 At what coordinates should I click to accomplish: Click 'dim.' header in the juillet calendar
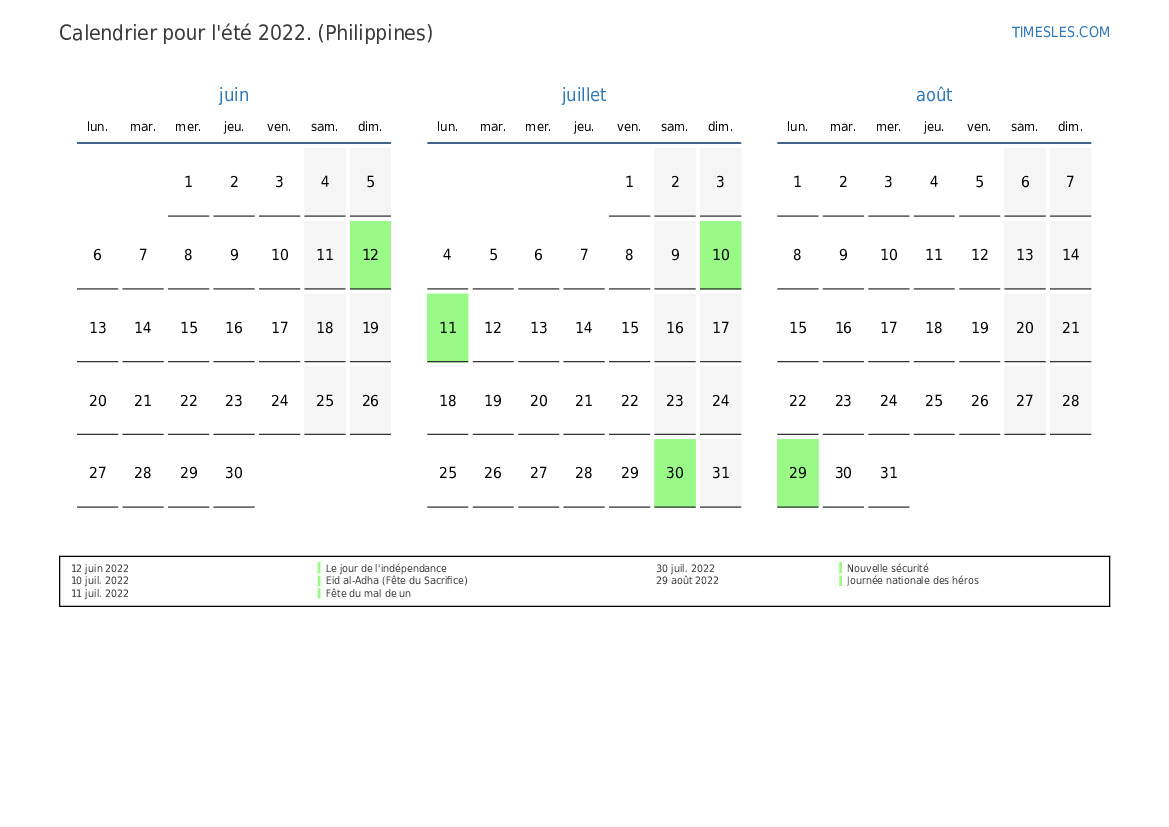pos(720,127)
